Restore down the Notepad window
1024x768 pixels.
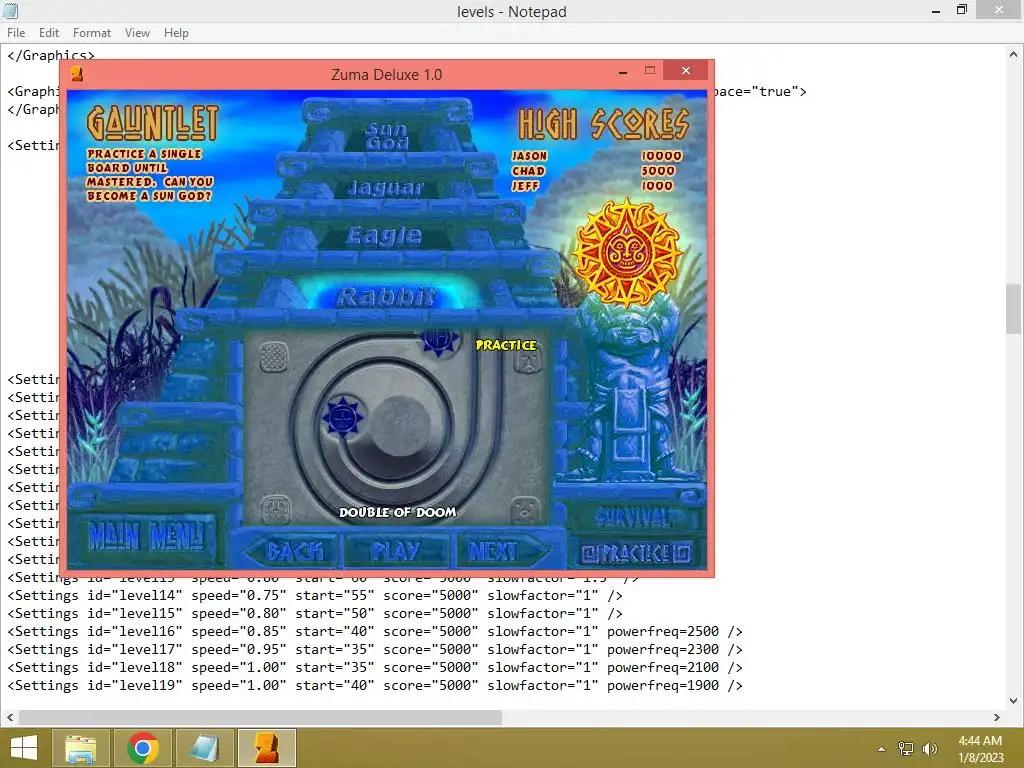pos(962,10)
